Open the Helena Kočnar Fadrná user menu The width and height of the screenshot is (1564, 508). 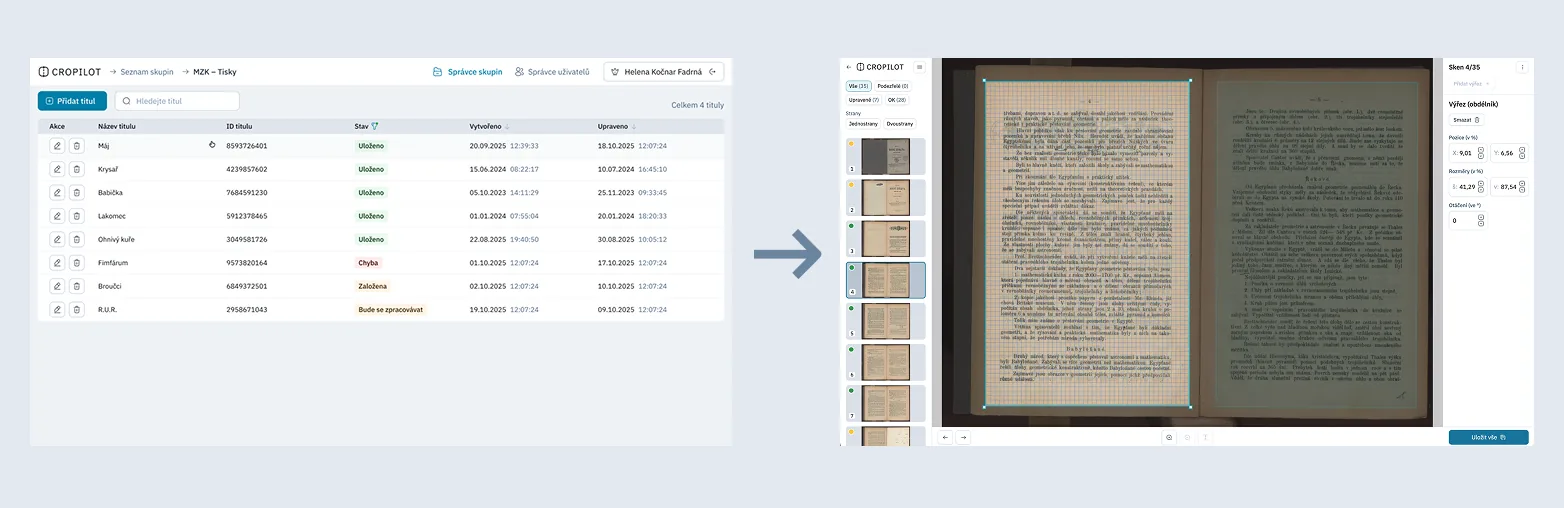pos(664,72)
